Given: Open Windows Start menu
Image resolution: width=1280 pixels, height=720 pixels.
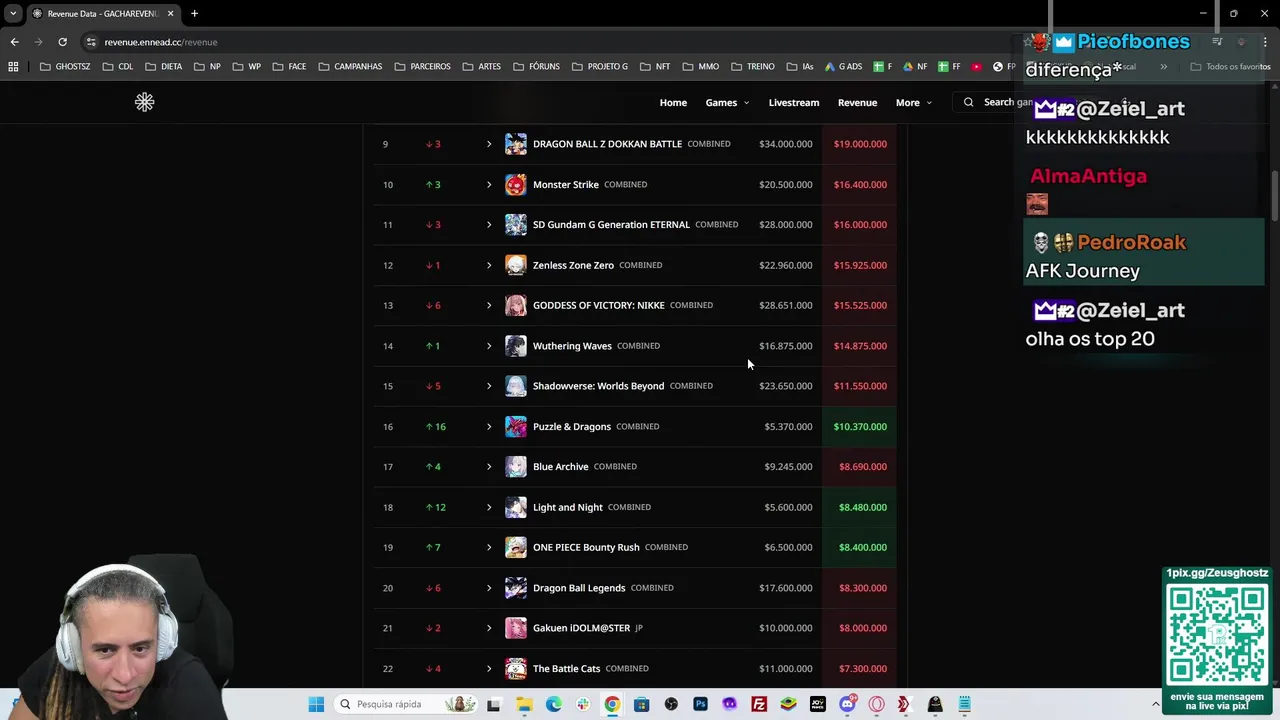Looking at the screenshot, I should [x=316, y=704].
